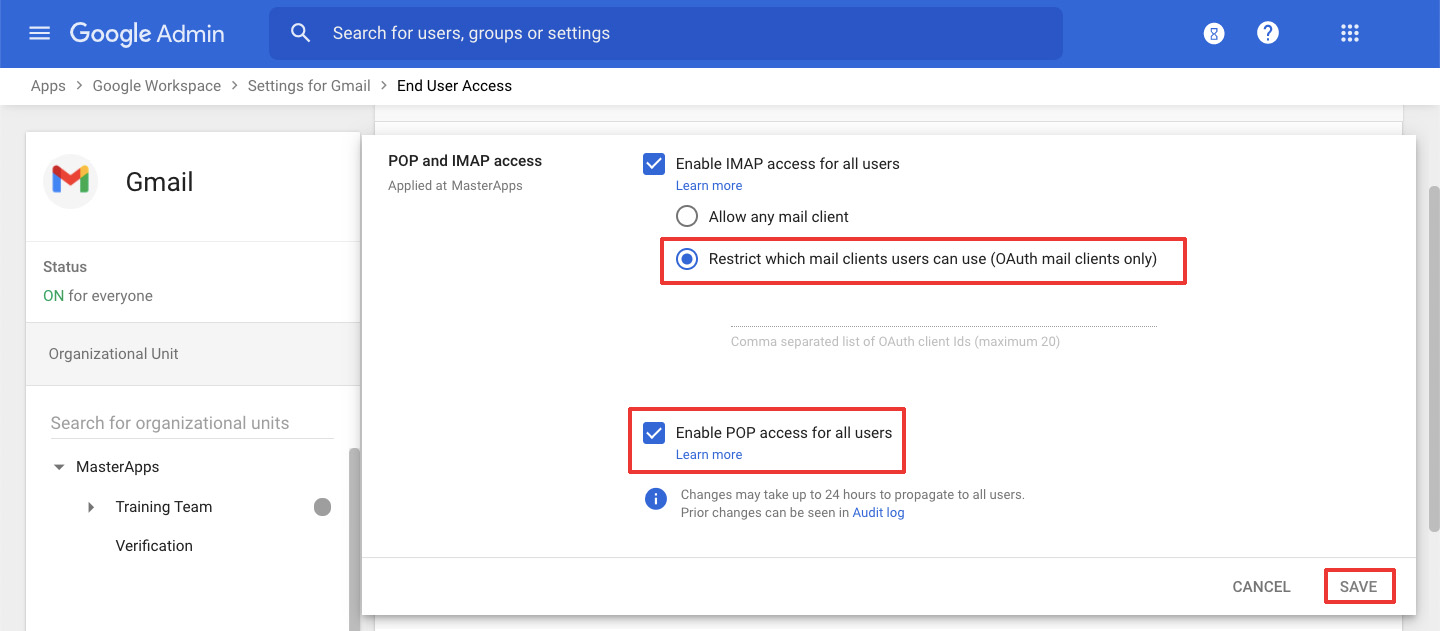Disable IMAP access for all users
This screenshot has width=1440, height=631.
click(x=653, y=163)
